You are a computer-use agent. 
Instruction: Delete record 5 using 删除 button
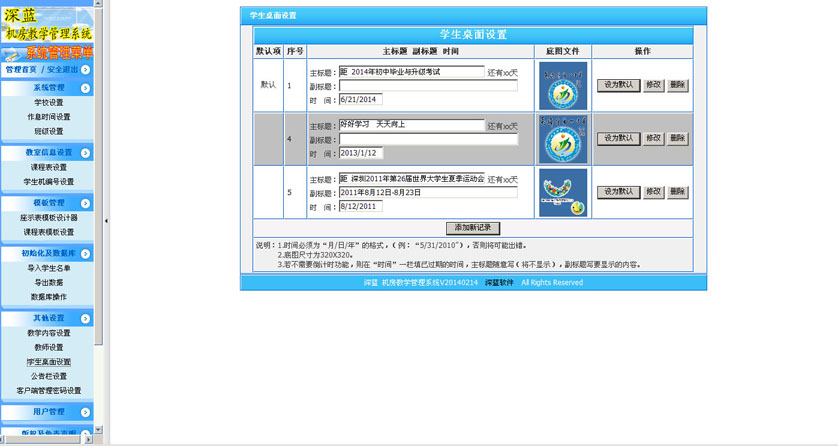coord(678,192)
